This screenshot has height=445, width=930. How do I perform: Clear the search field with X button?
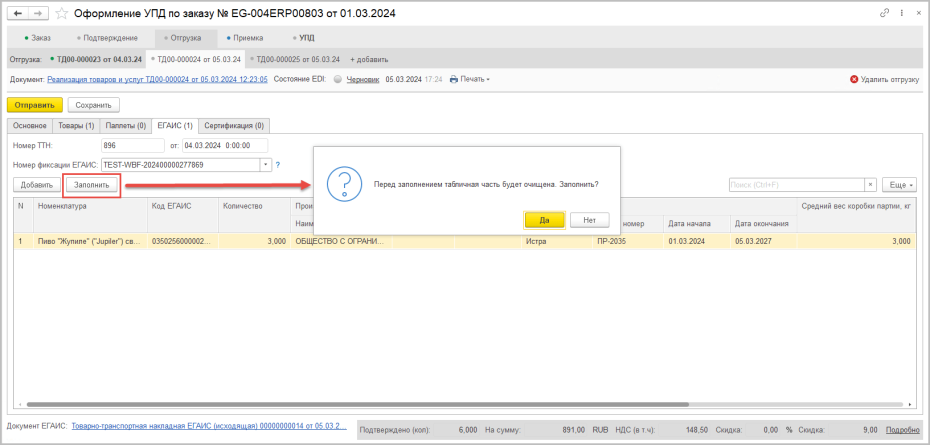coord(870,185)
